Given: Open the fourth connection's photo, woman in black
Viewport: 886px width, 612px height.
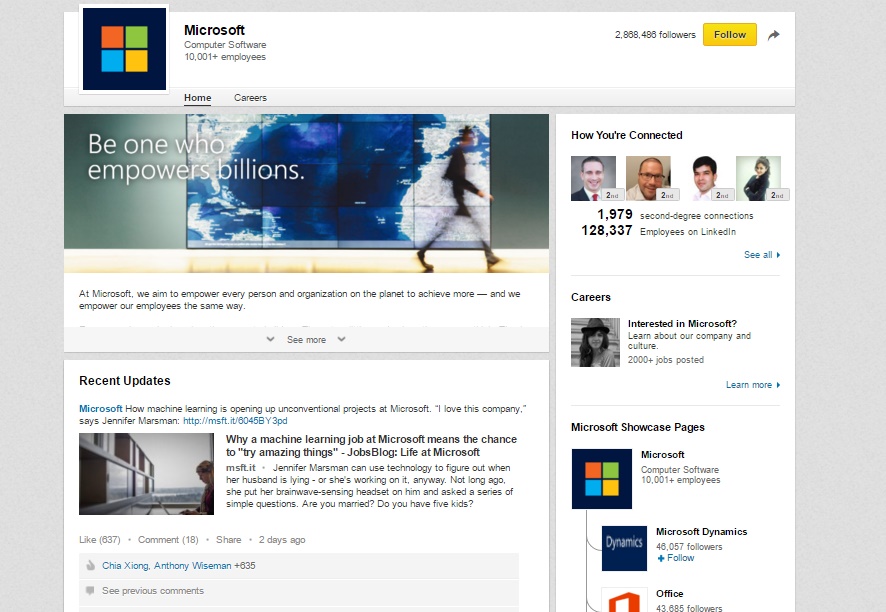Looking at the screenshot, I should click(758, 179).
